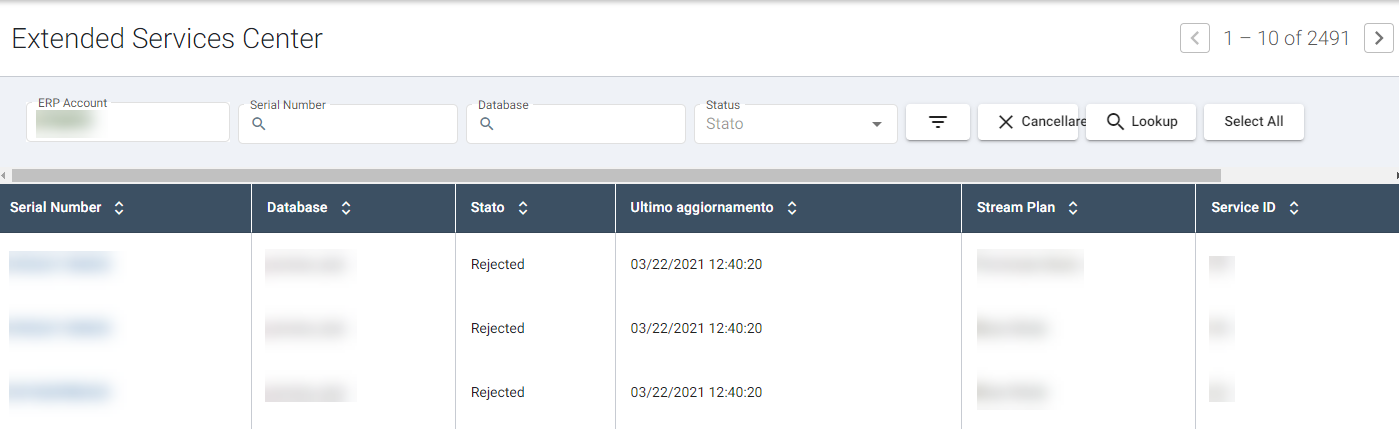Viewport: 1399px width, 429px height.
Task: Click the Lookup button
Action: pos(1141,122)
